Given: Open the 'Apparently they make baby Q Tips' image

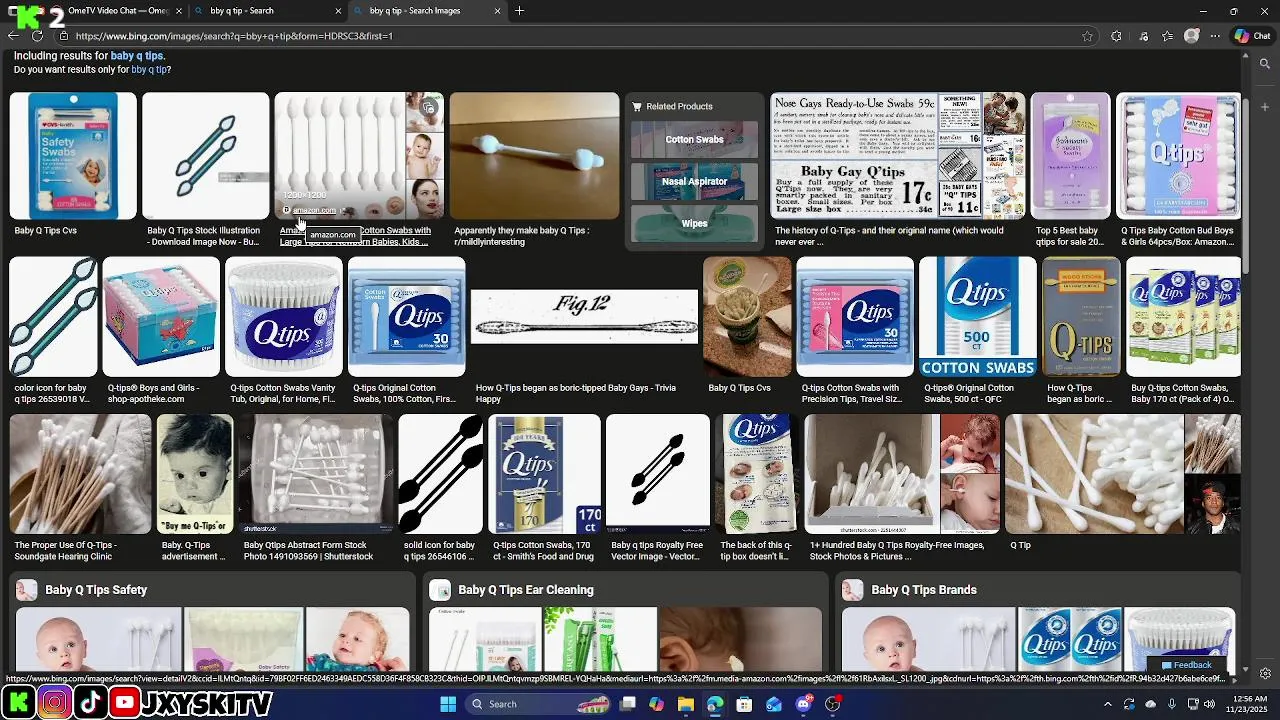Looking at the screenshot, I should [x=534, y=156].
